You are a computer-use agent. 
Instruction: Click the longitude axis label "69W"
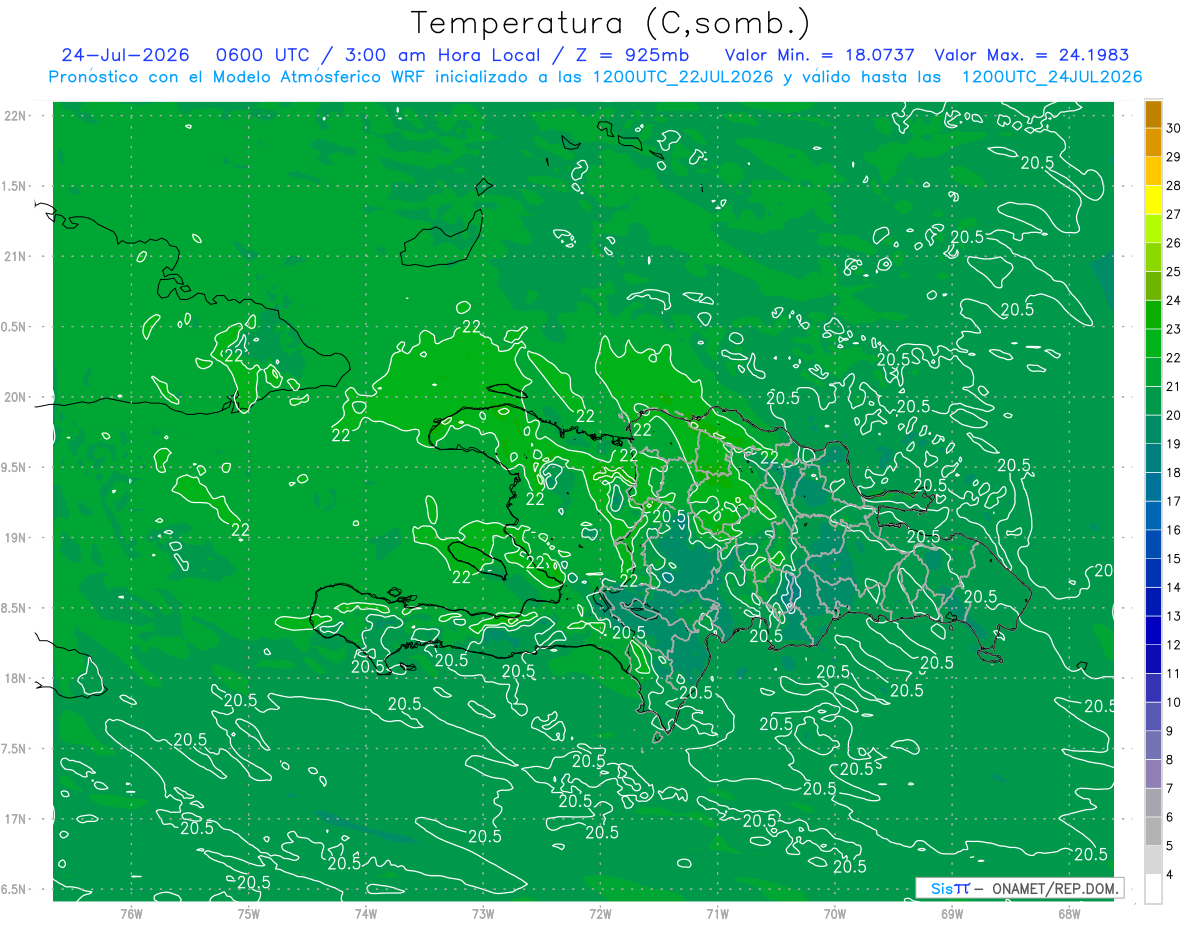(x=952, y=913)
